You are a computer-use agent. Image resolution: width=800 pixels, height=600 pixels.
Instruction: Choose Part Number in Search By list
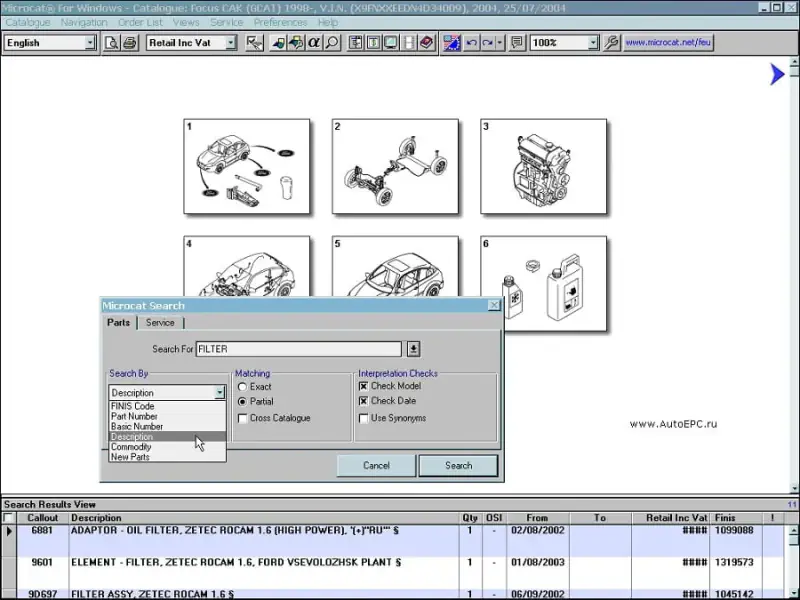[134, 417]
